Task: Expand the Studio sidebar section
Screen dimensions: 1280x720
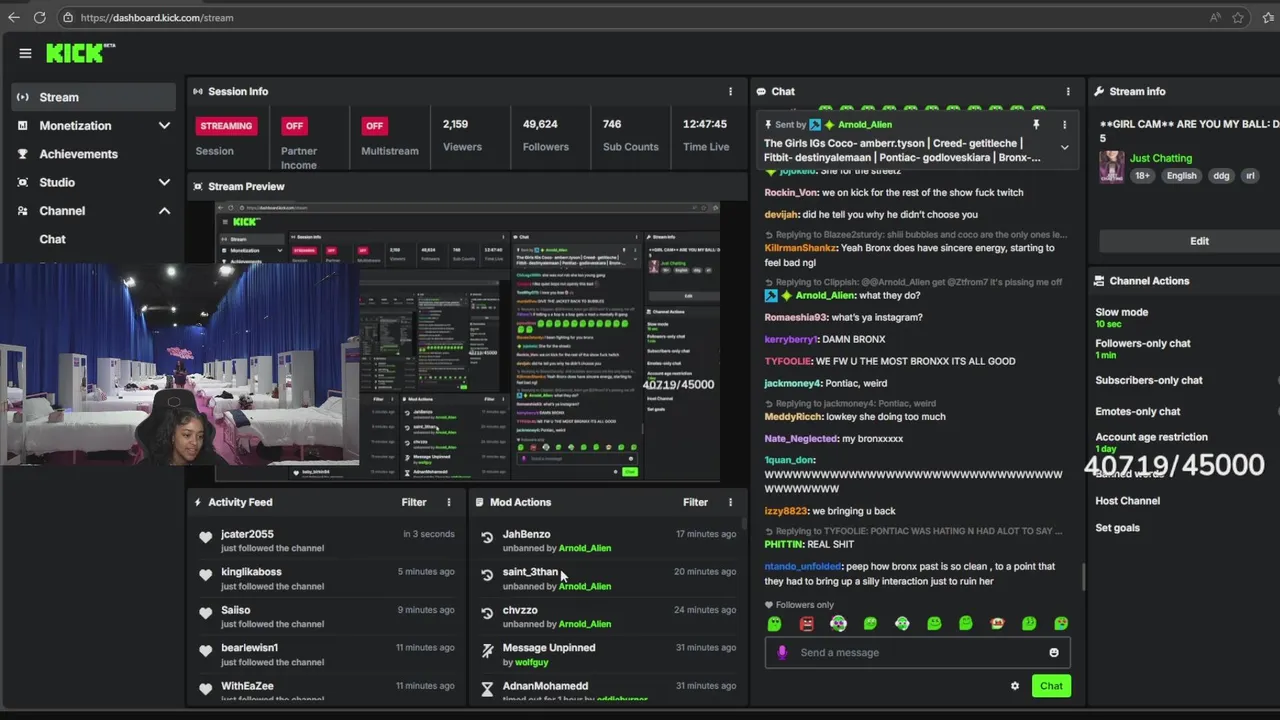Action: click(x=164, y=182)
